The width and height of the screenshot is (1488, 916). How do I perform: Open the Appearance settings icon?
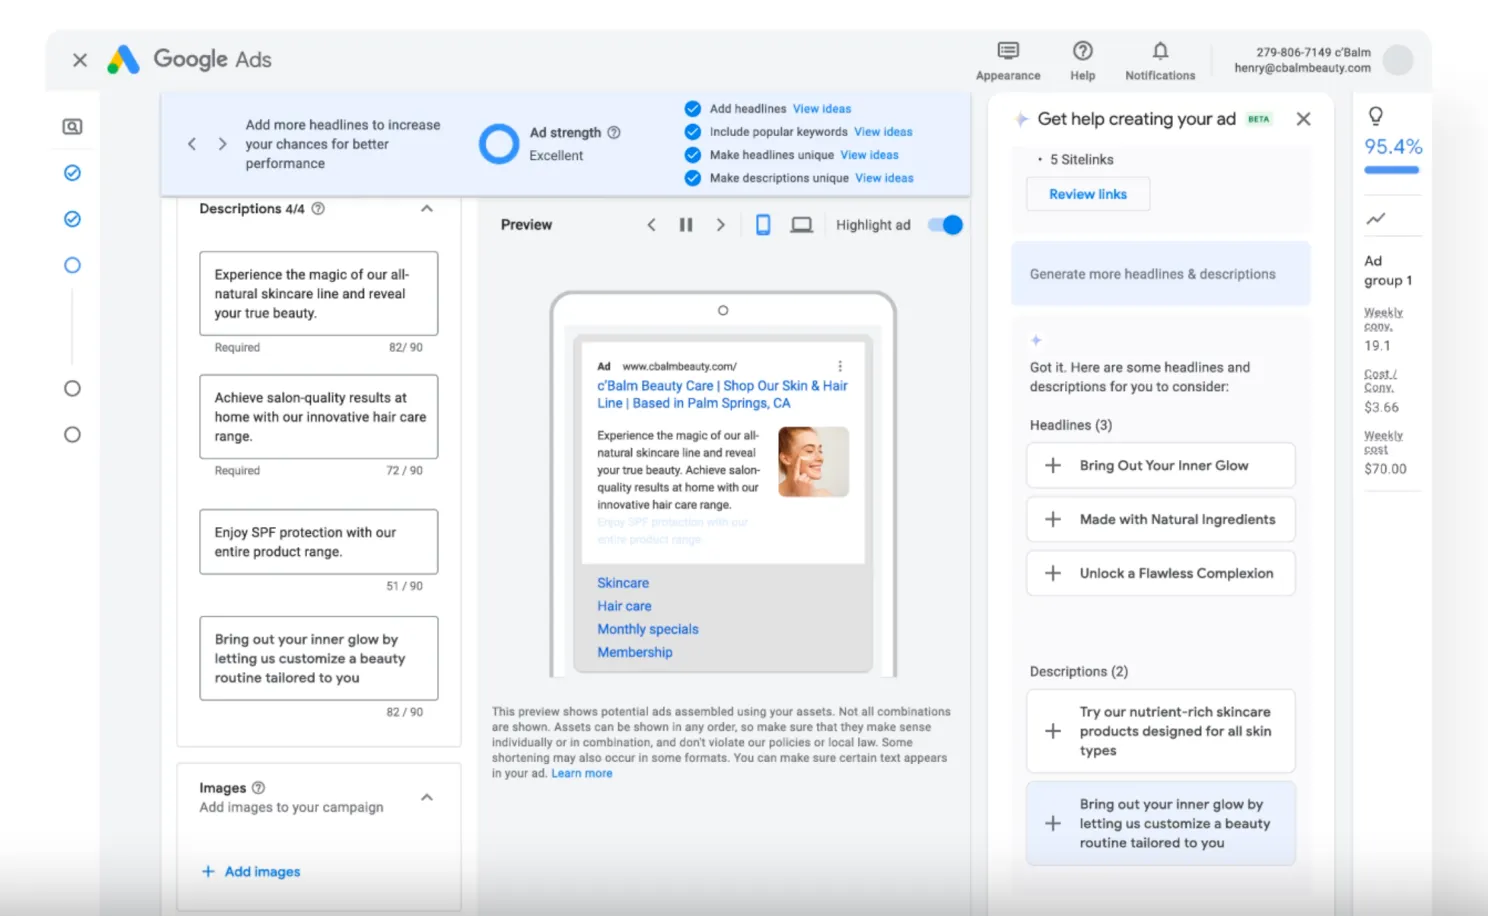[1008, 51]
